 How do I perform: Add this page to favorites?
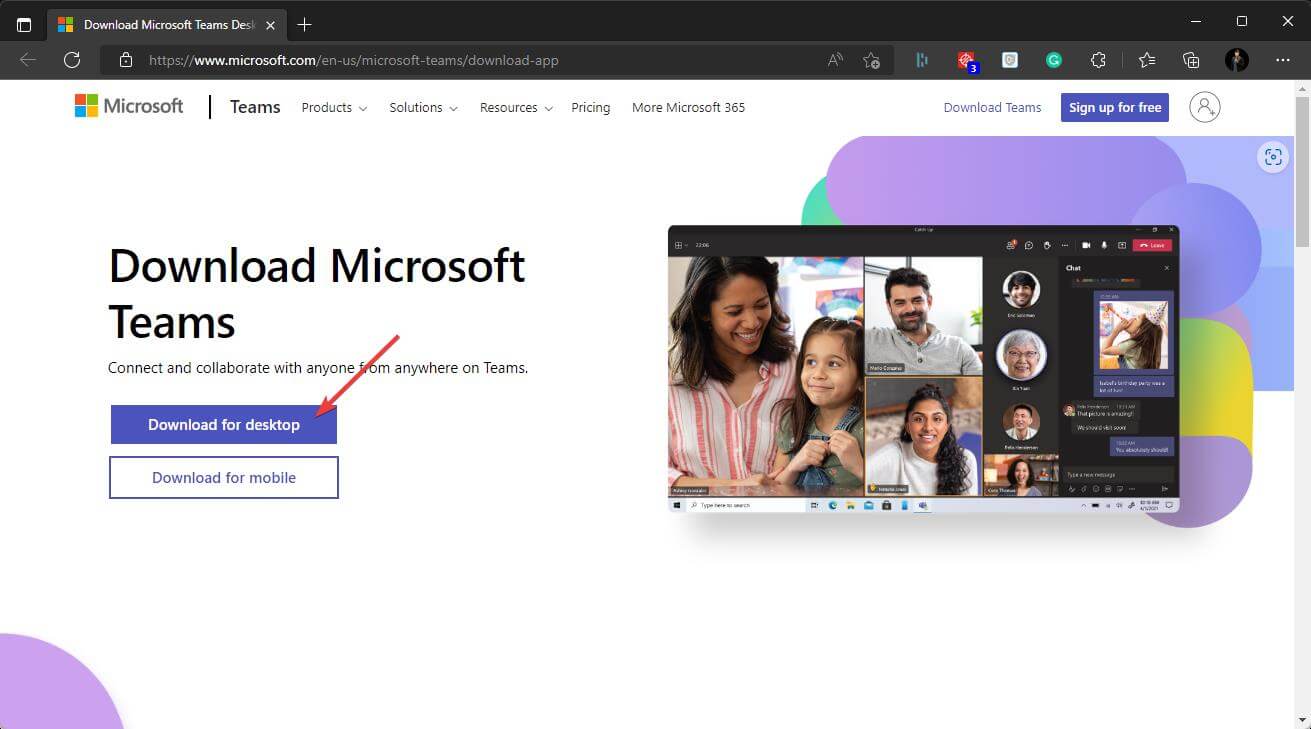tap(872, 60)
